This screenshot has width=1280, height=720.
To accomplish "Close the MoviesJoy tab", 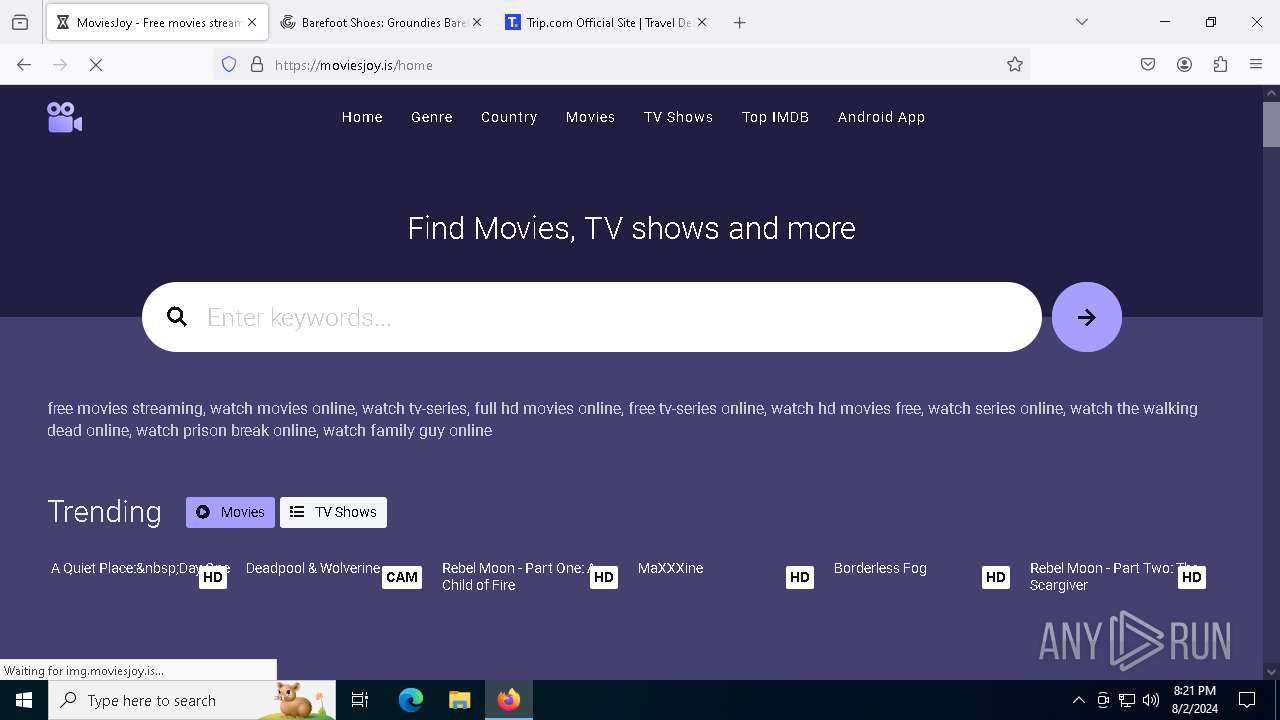I will tap(252, 22).
